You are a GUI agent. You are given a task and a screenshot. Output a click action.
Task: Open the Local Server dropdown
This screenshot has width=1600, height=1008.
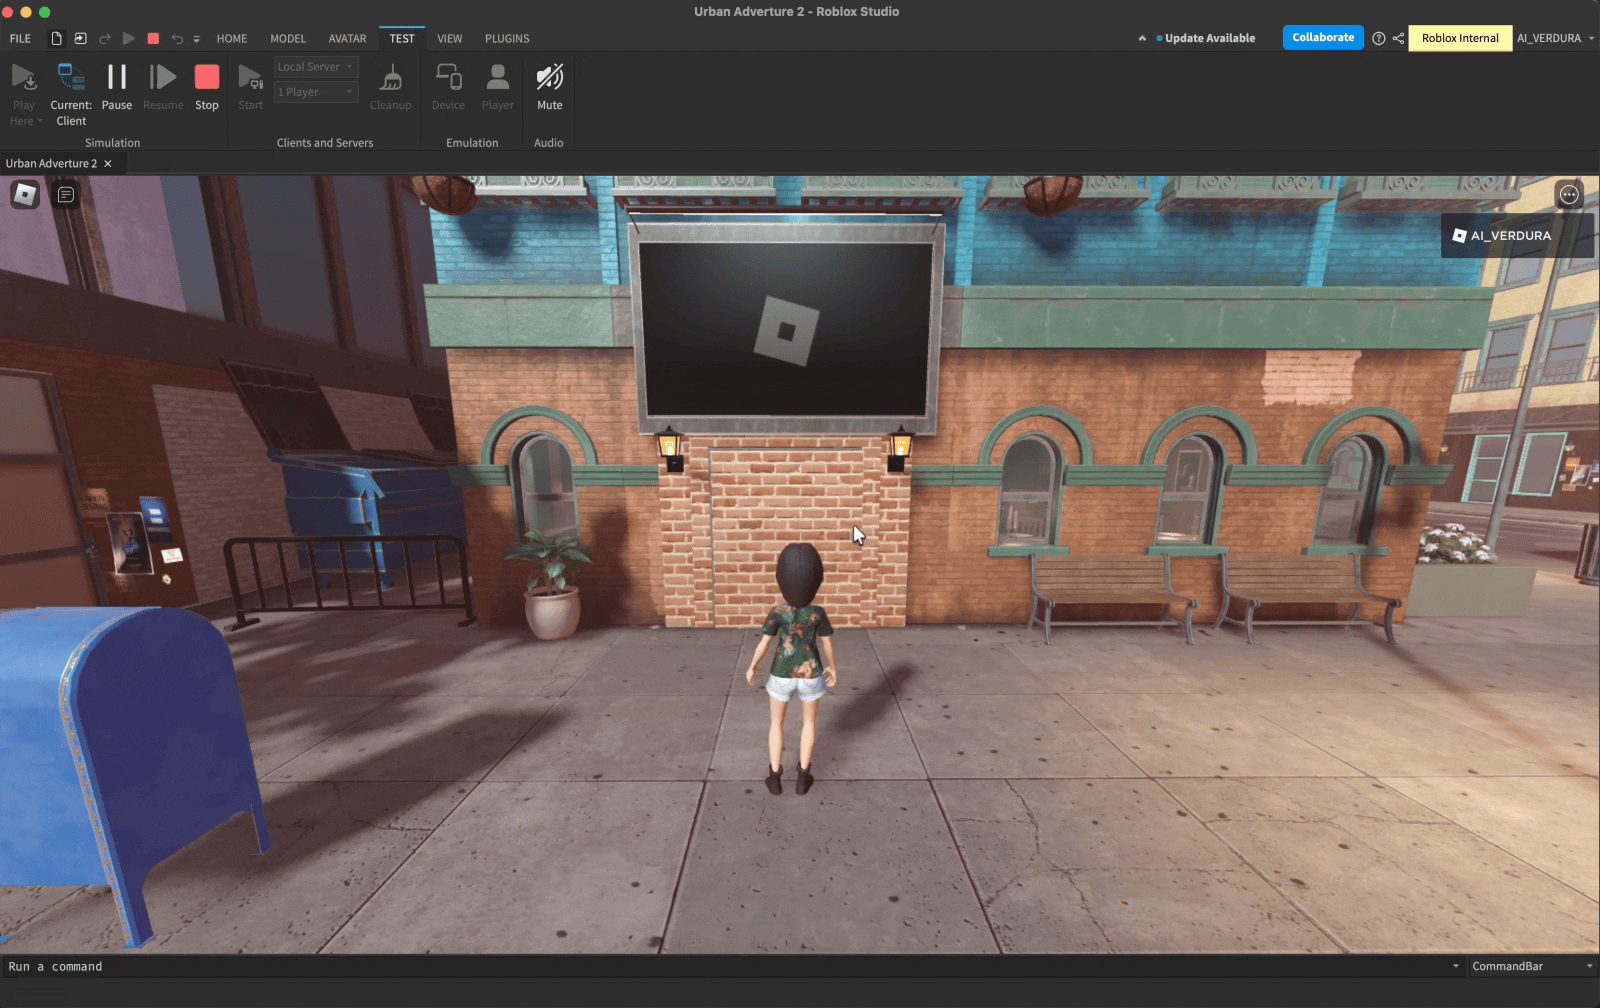tap(316, 66)
